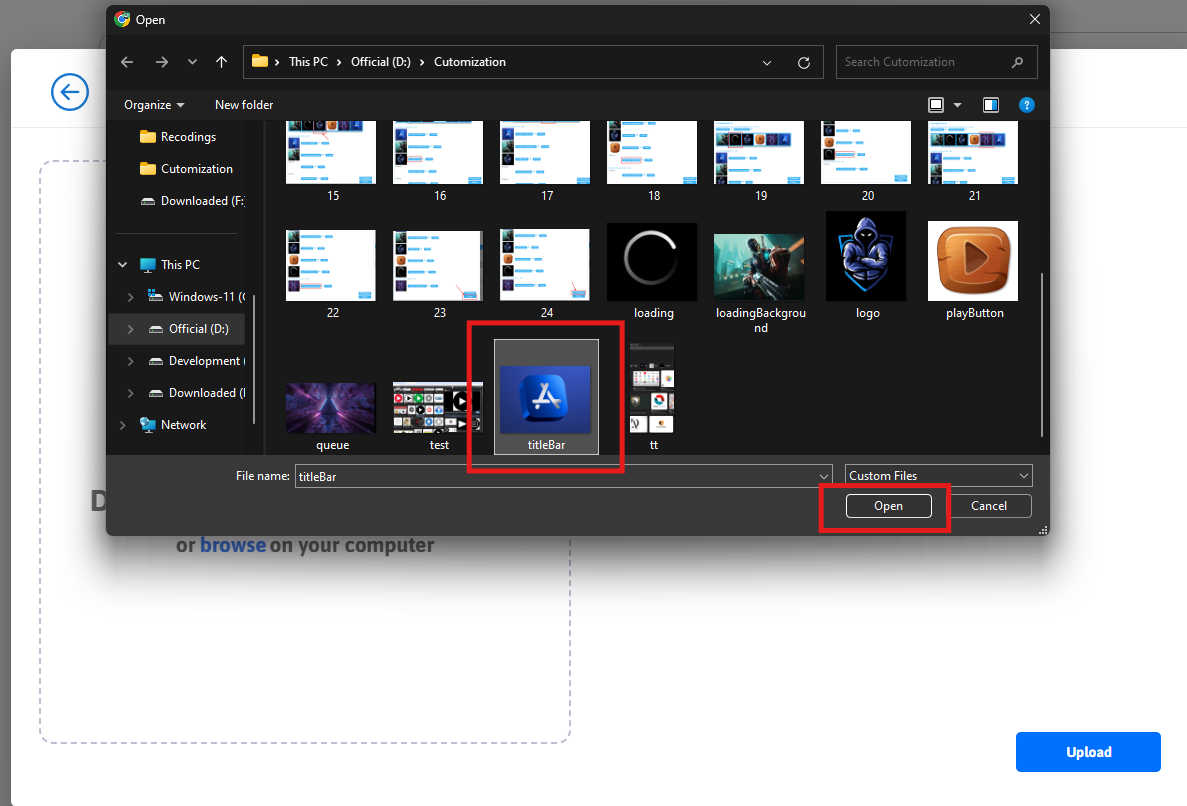The width and height of the screenshot is (1187, 806).
Task: Refresh the Cutomization folder view
Action: pos(803,62)
